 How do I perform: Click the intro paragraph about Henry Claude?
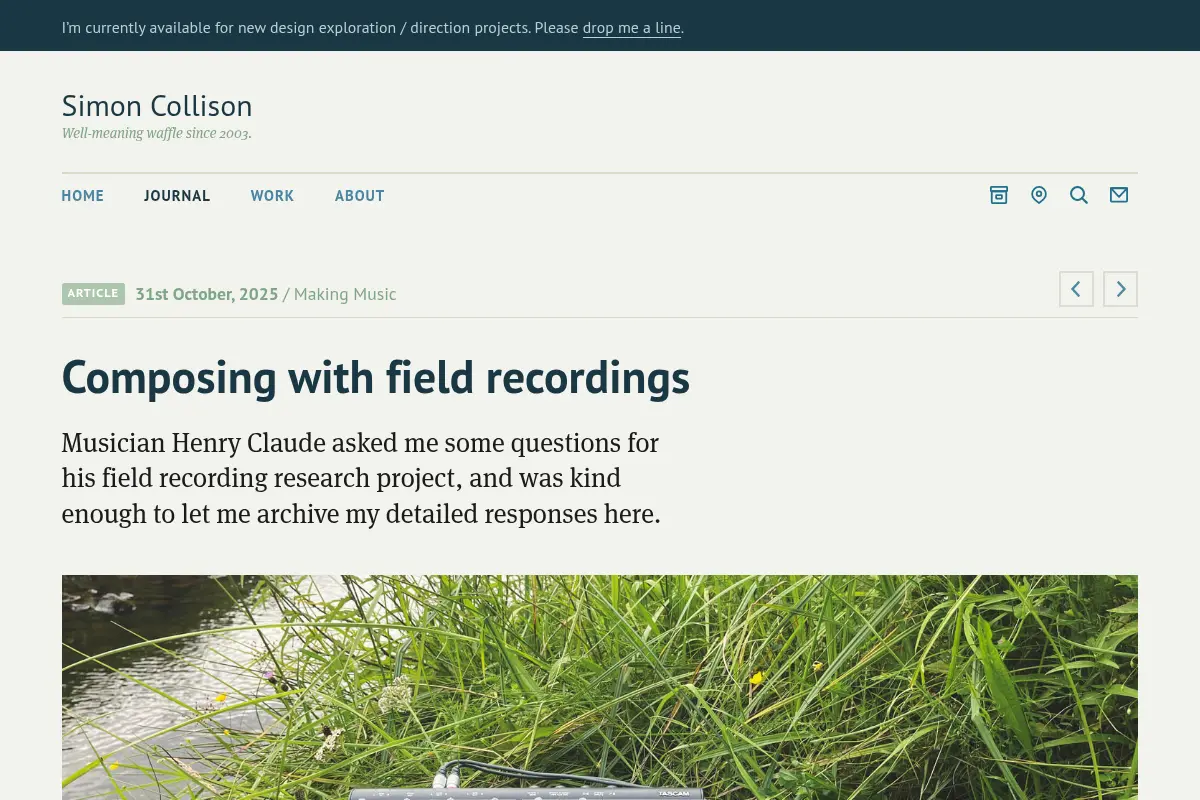361,478
